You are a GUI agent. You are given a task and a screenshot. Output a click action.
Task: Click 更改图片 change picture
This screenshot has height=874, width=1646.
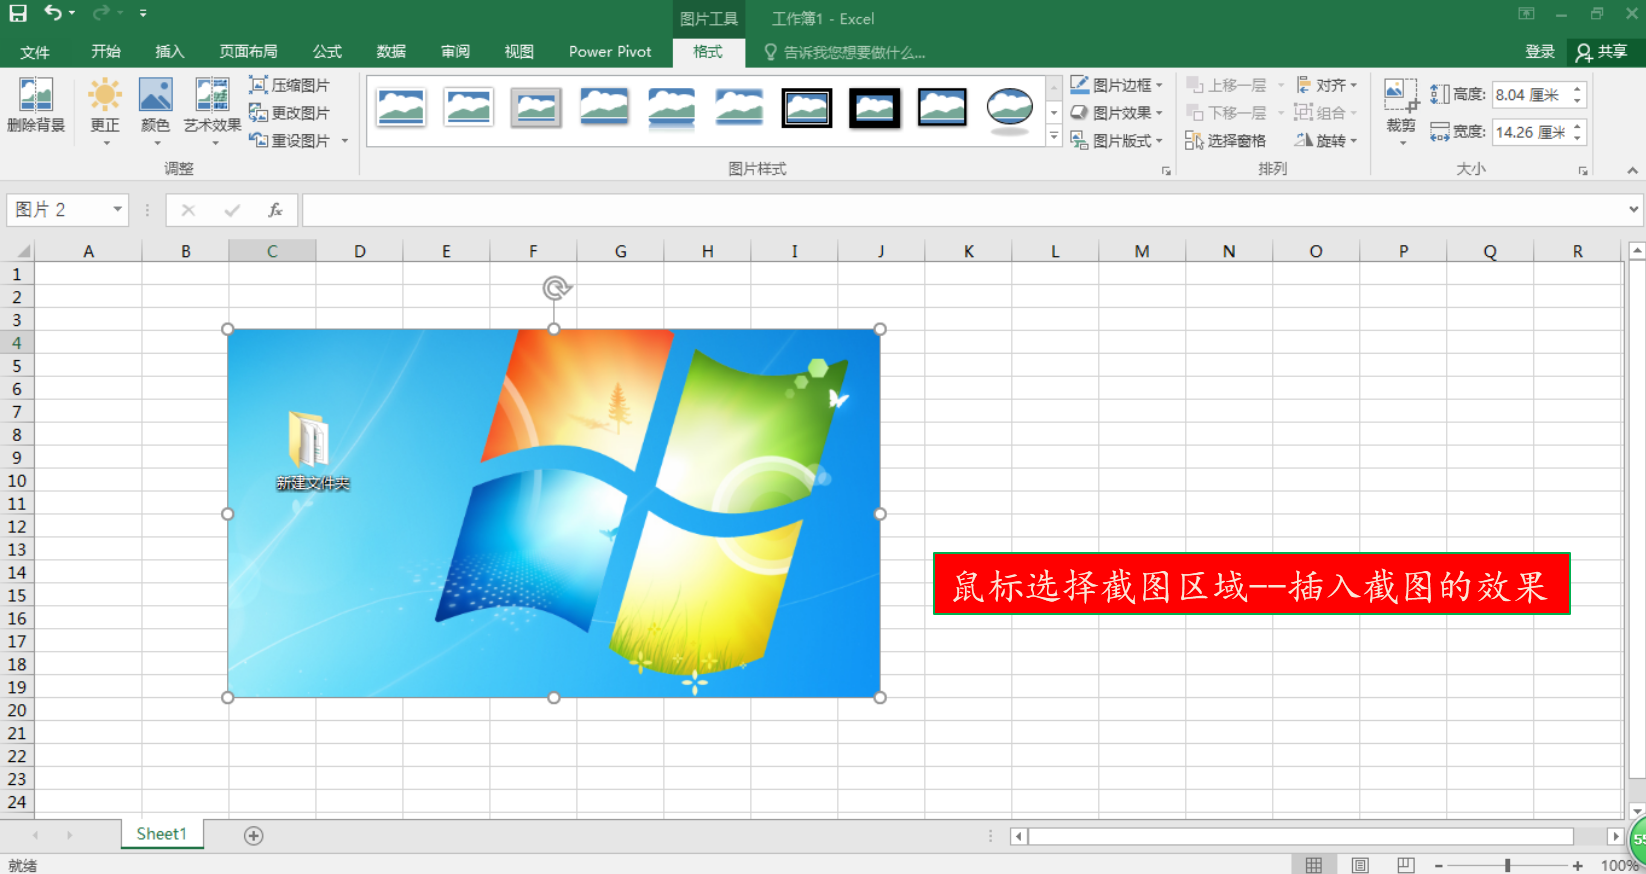[x=289, y=113]
